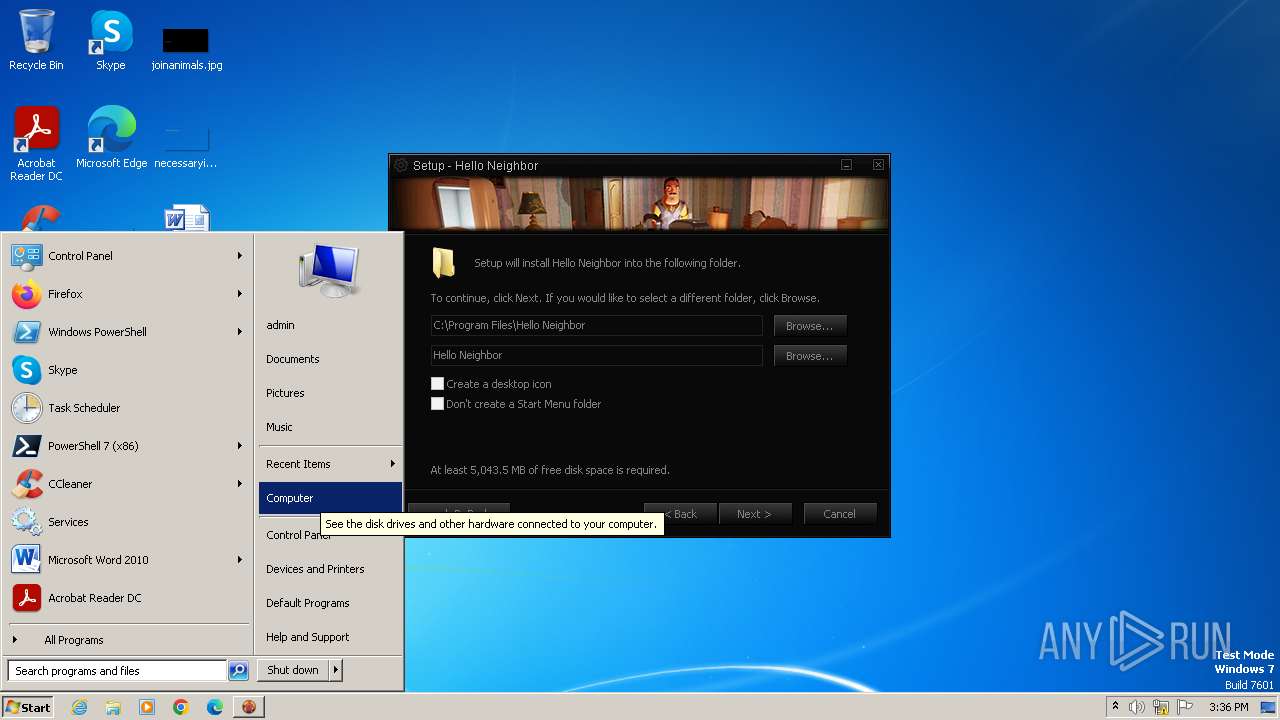Open Documents from the Start menu
The height and width of the screenshot is (720, 1280).
tap(330, 359)
